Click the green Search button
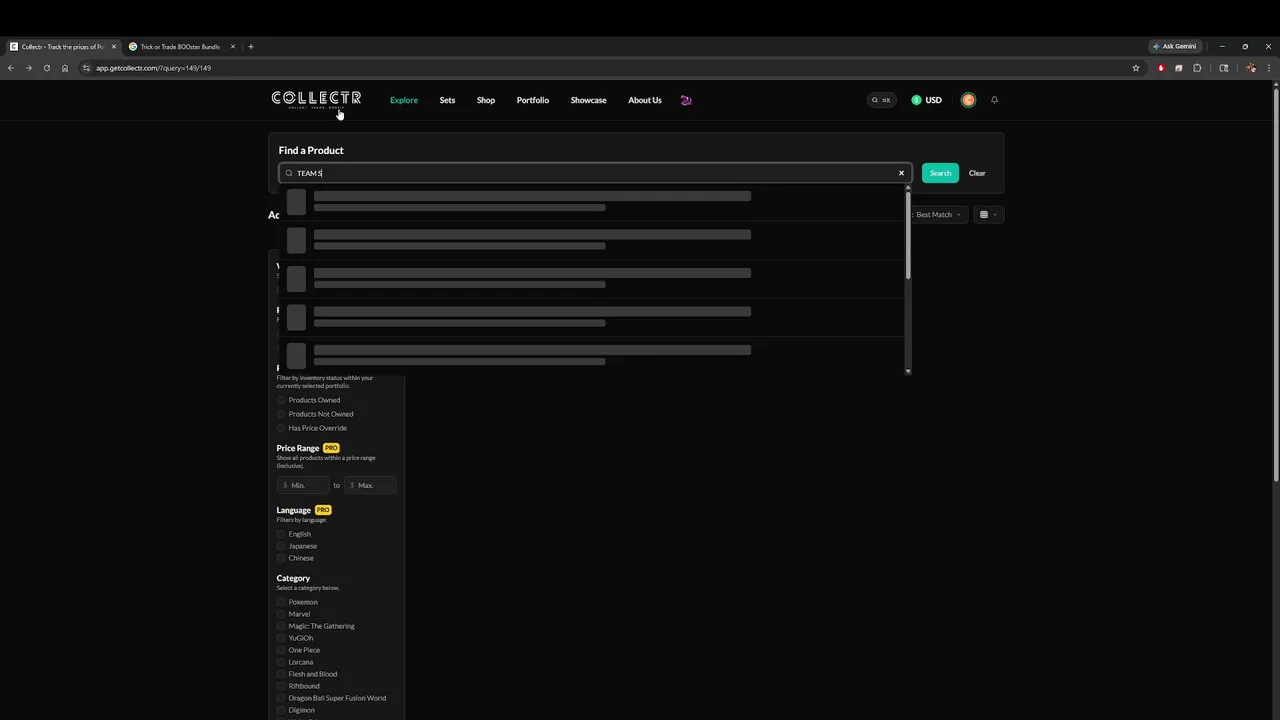This screenshot has height=720, width=1280. pyautogui.click(x=940, y=173)
